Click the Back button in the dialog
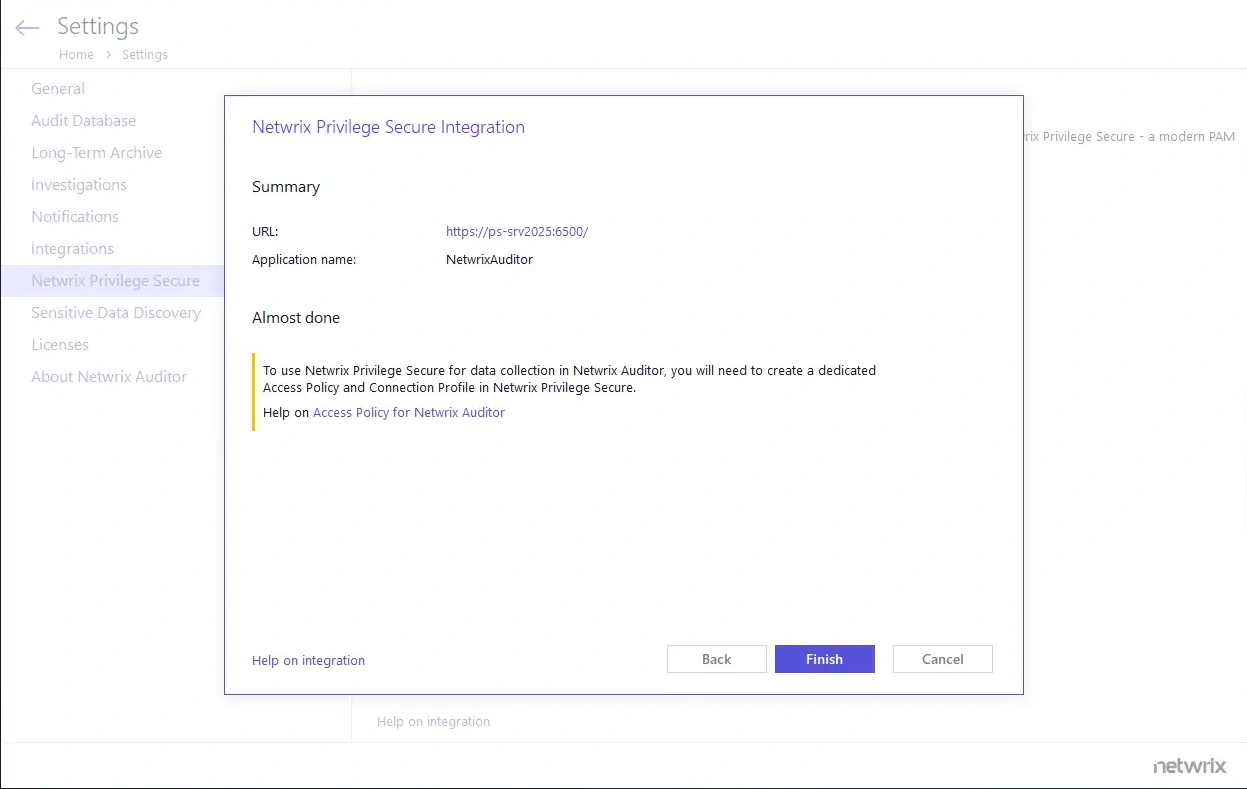The height and width of the screenshot is (789, 1247). pyautogui.click(x=716, y=659)
